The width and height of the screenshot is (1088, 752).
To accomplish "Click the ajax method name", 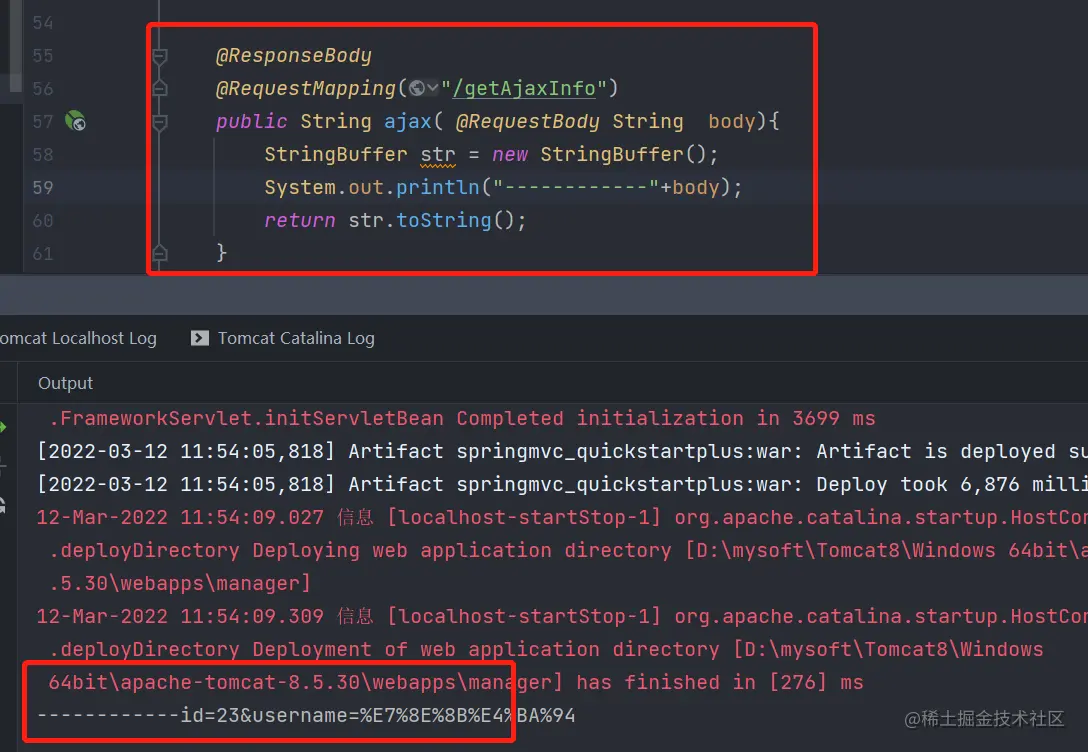I will (408, 121).
